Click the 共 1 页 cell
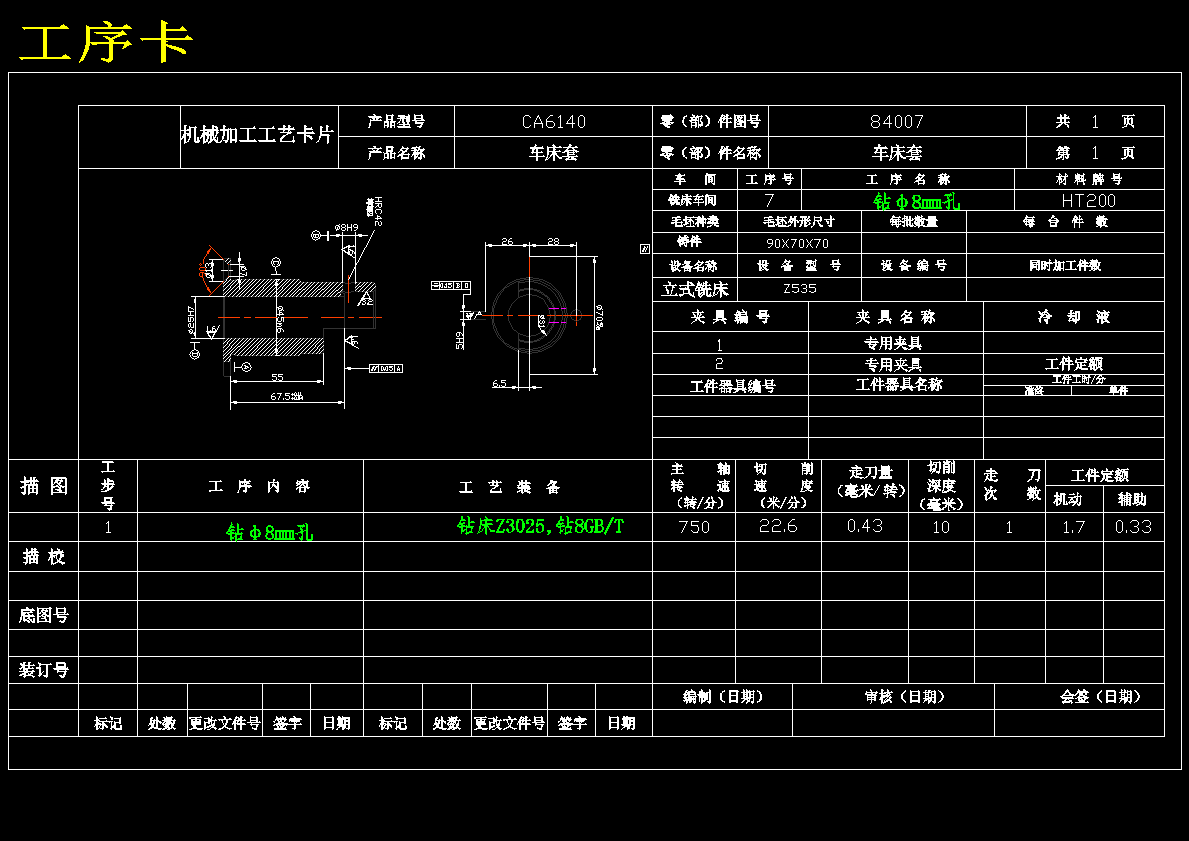Viewport: 1189px width, 841px height. coord(1095,121)
